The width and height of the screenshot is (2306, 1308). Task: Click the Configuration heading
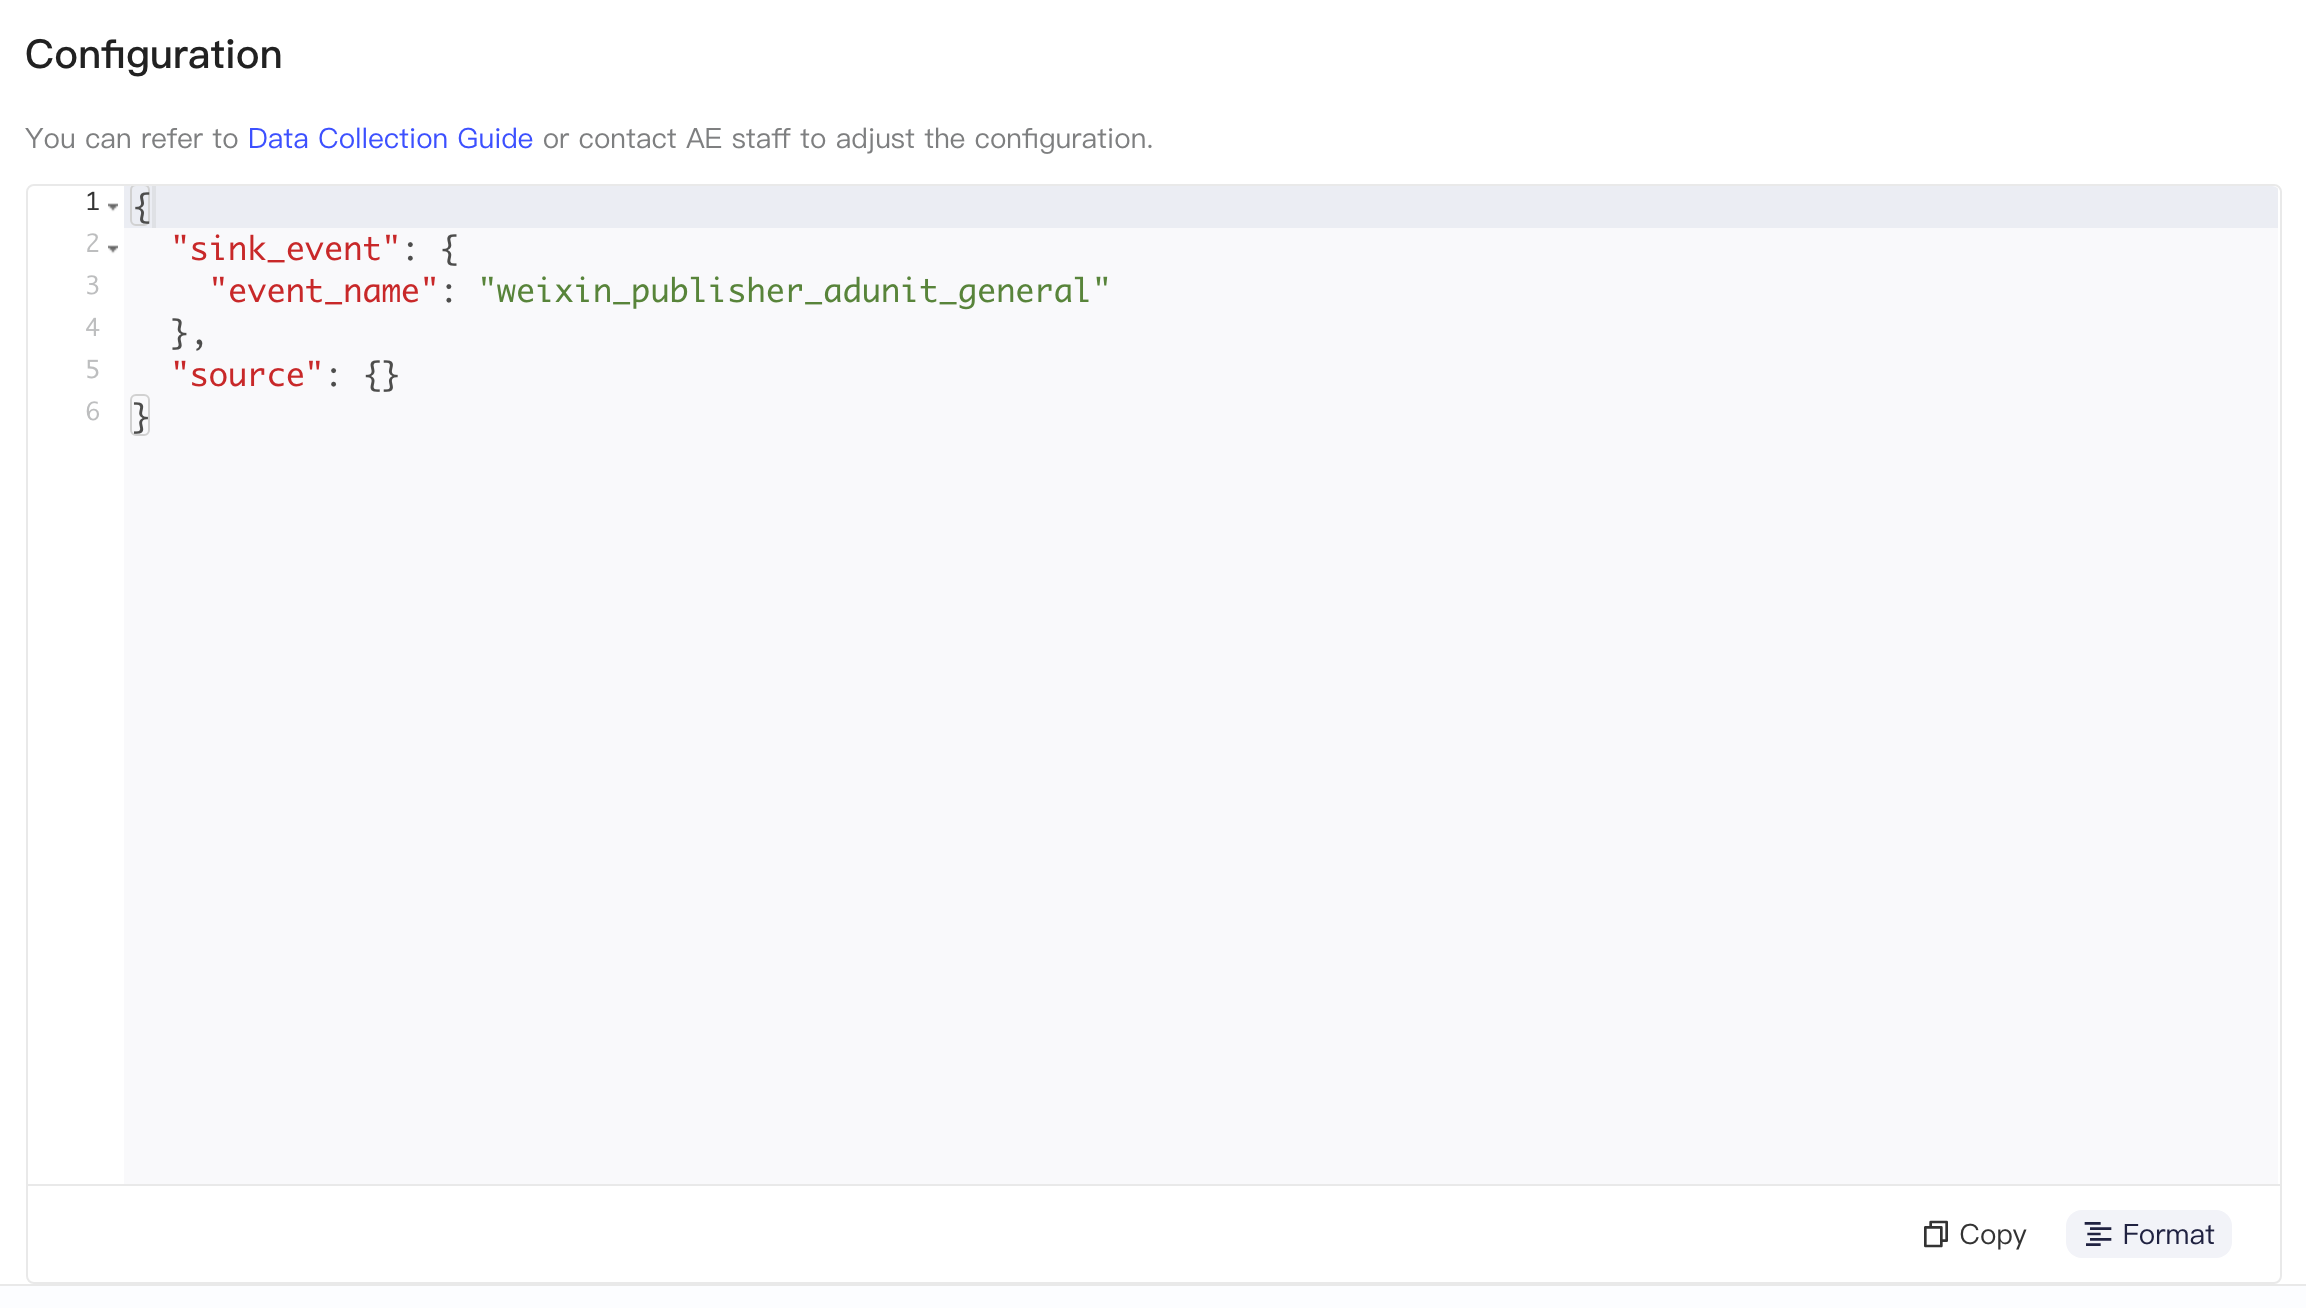tap(153, 55)
